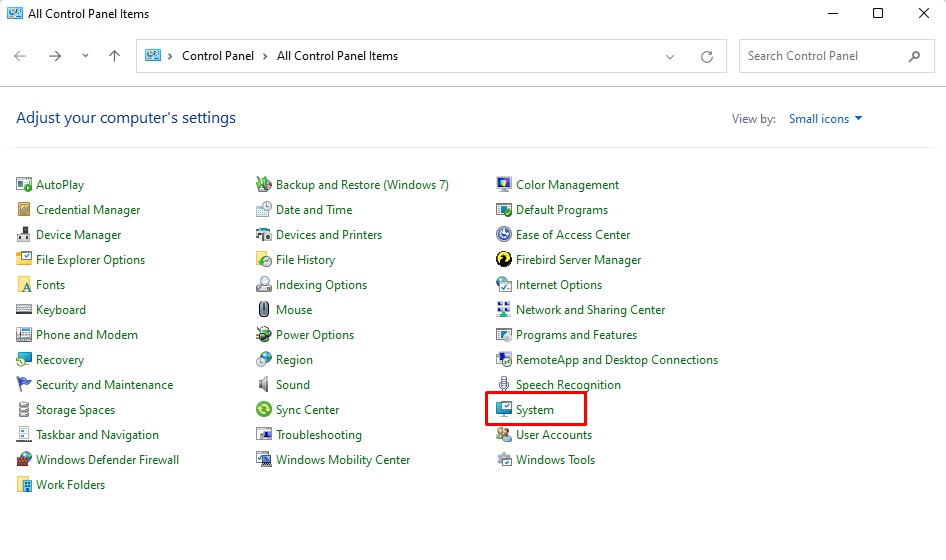
Task: Open the Ease of Access Center link
Action: coord(573,235)
